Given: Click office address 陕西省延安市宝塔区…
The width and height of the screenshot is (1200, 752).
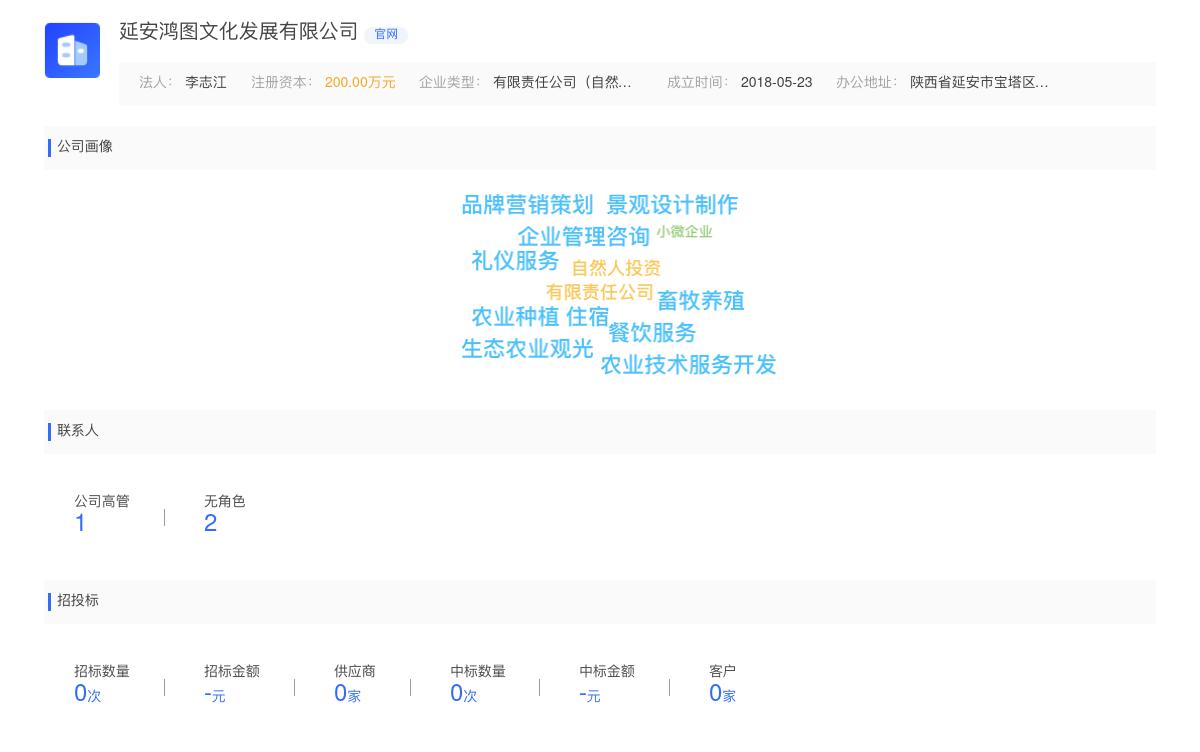Looking at the screenshot, I should coord(979,83).
